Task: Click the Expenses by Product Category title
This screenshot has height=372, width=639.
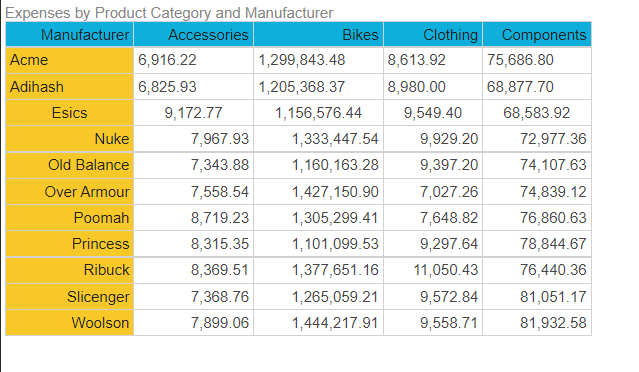Action: (169, 13)
